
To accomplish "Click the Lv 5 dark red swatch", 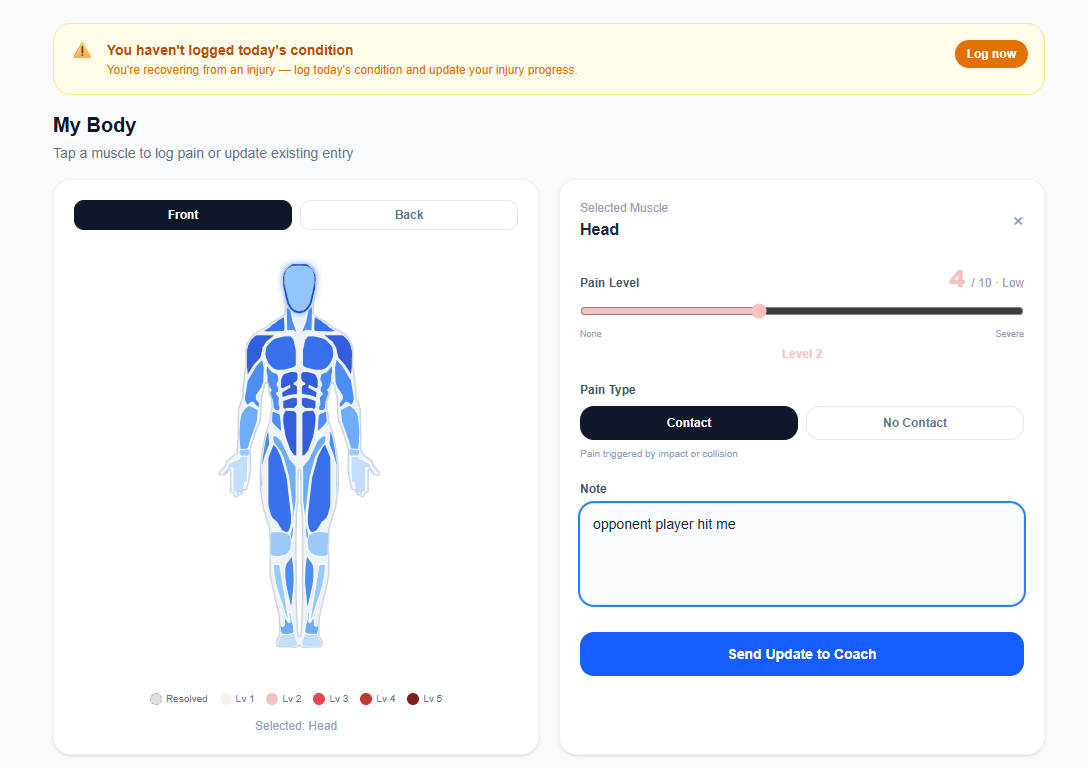I will click(413, 699).
